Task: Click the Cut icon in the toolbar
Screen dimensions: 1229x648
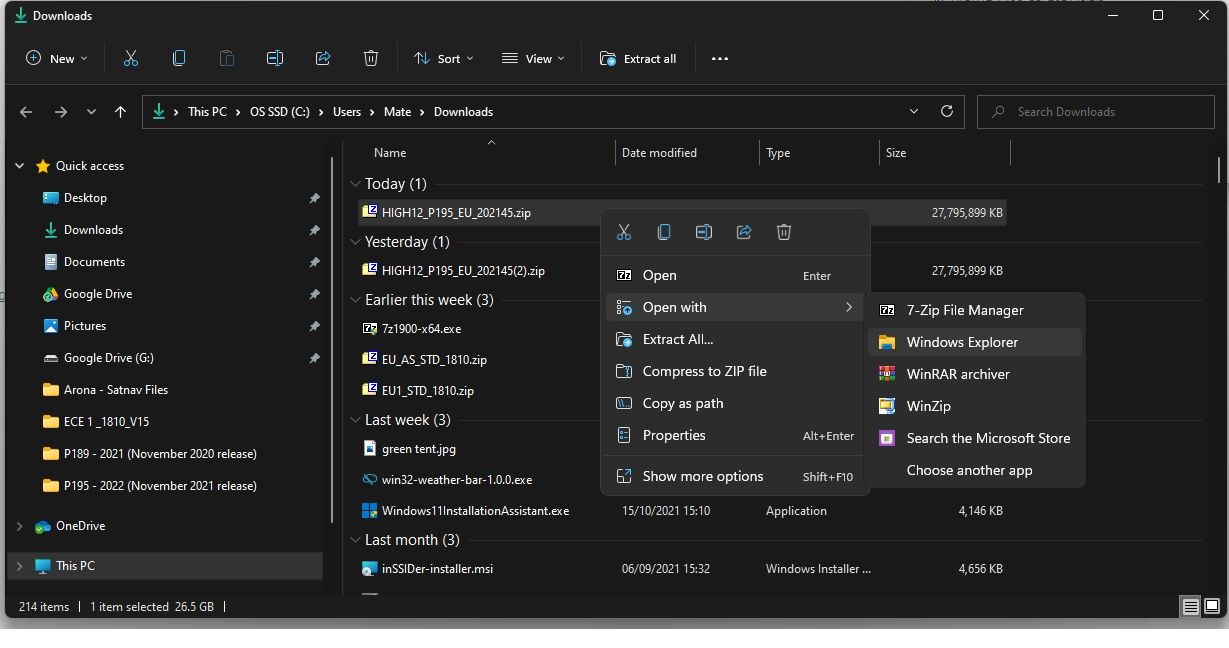Action: tap(130, 59)
